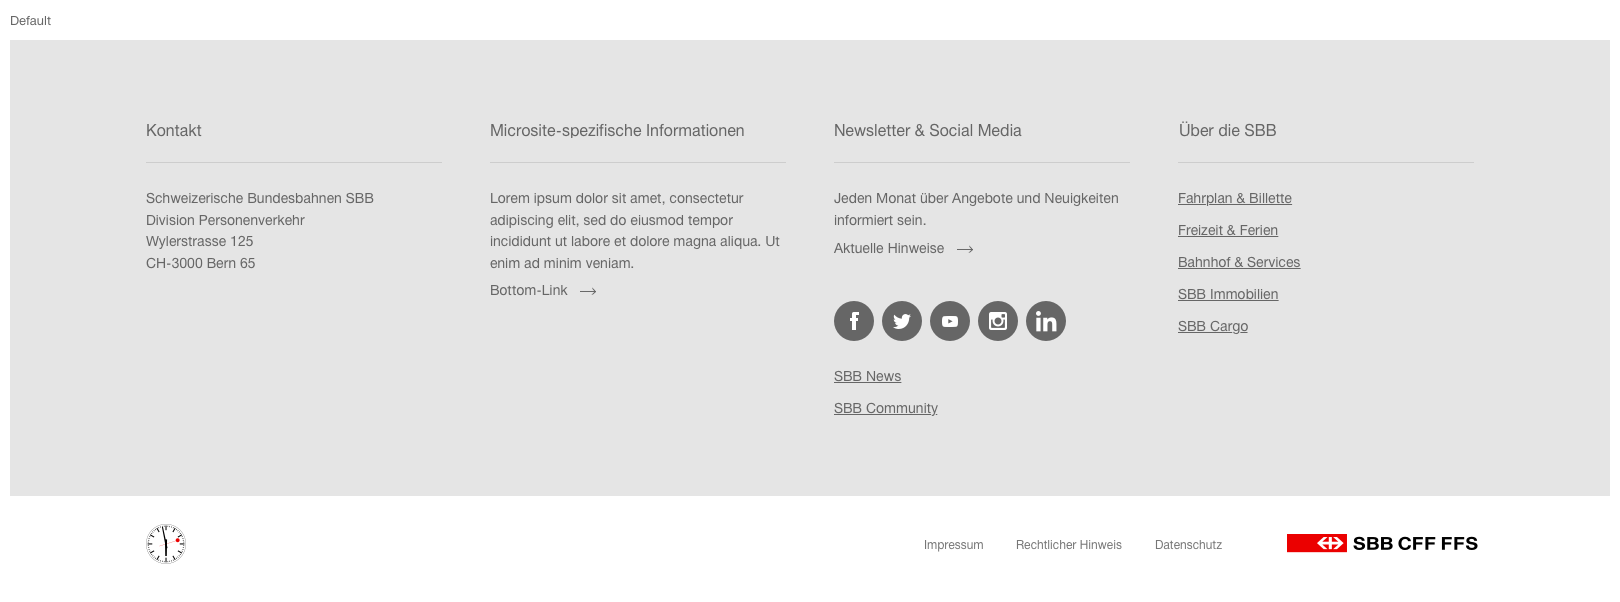
Task: Visit the SBB Community link
Action: [x=886, y=408]
